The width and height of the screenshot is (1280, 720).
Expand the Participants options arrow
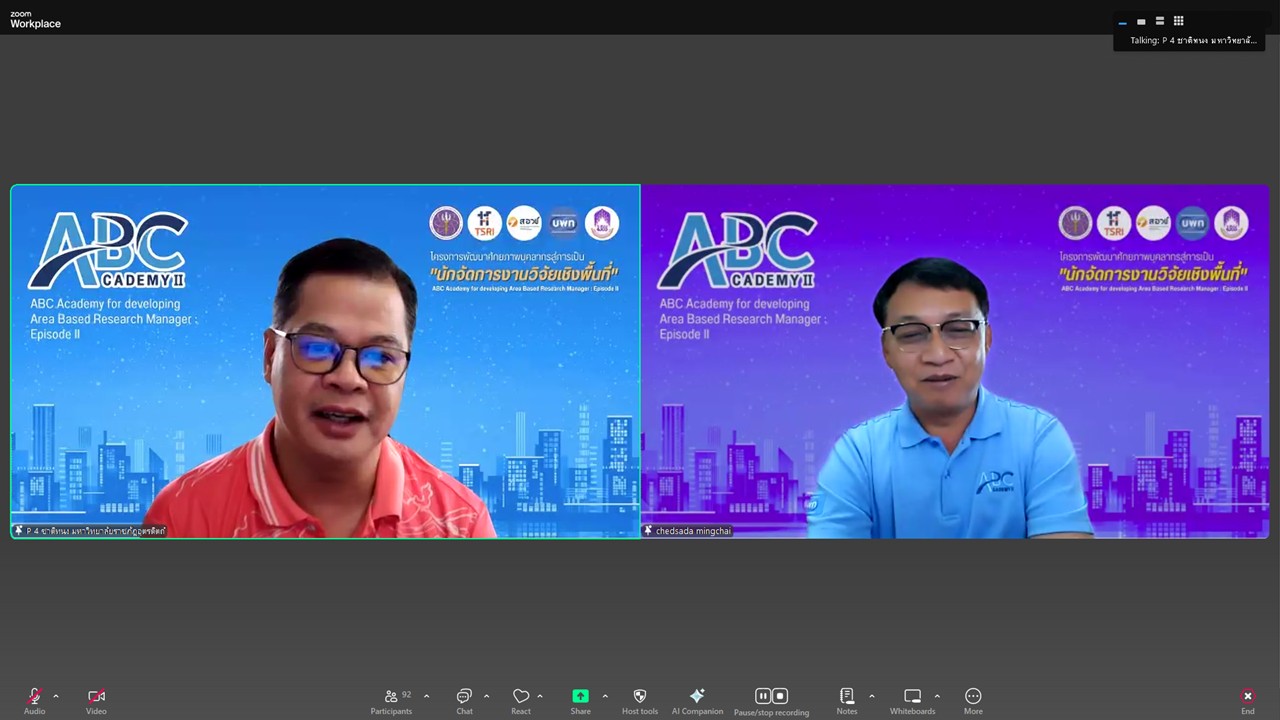coord(426,696)
